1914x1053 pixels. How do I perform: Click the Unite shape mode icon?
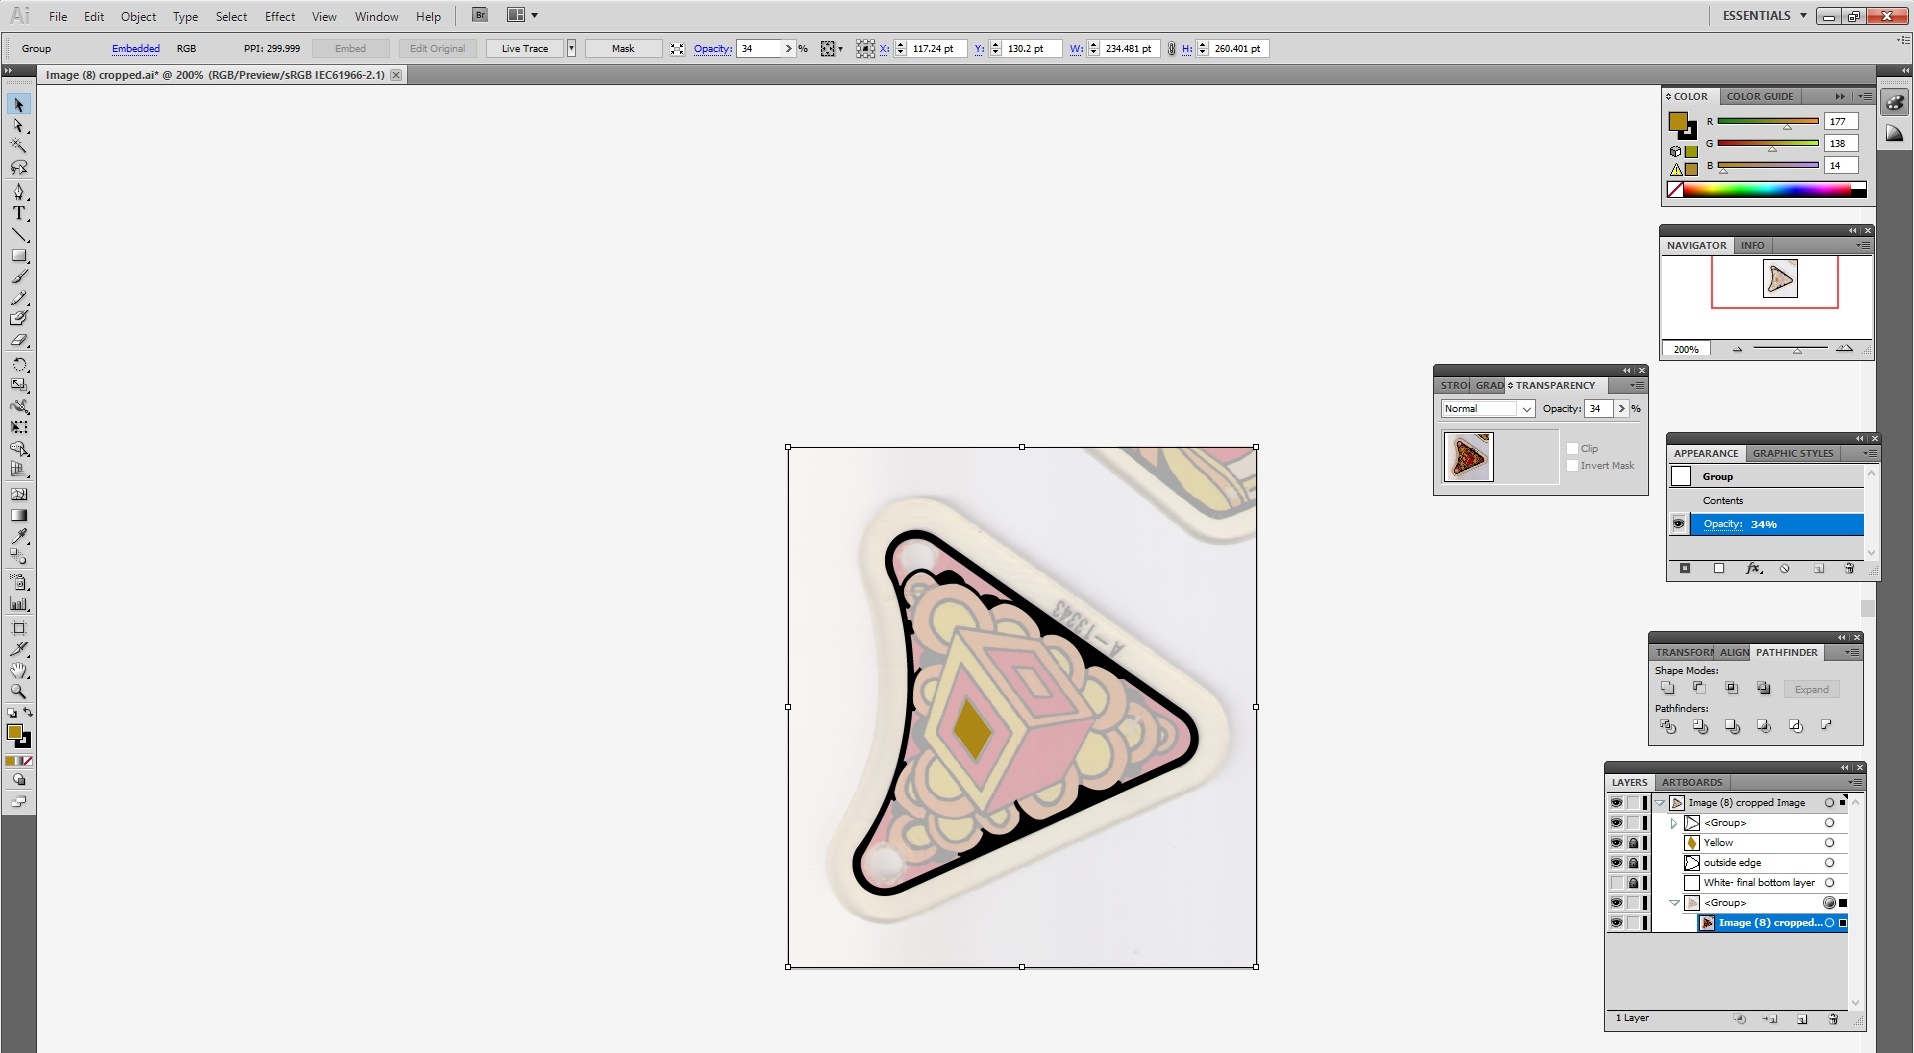point(1667,688)
